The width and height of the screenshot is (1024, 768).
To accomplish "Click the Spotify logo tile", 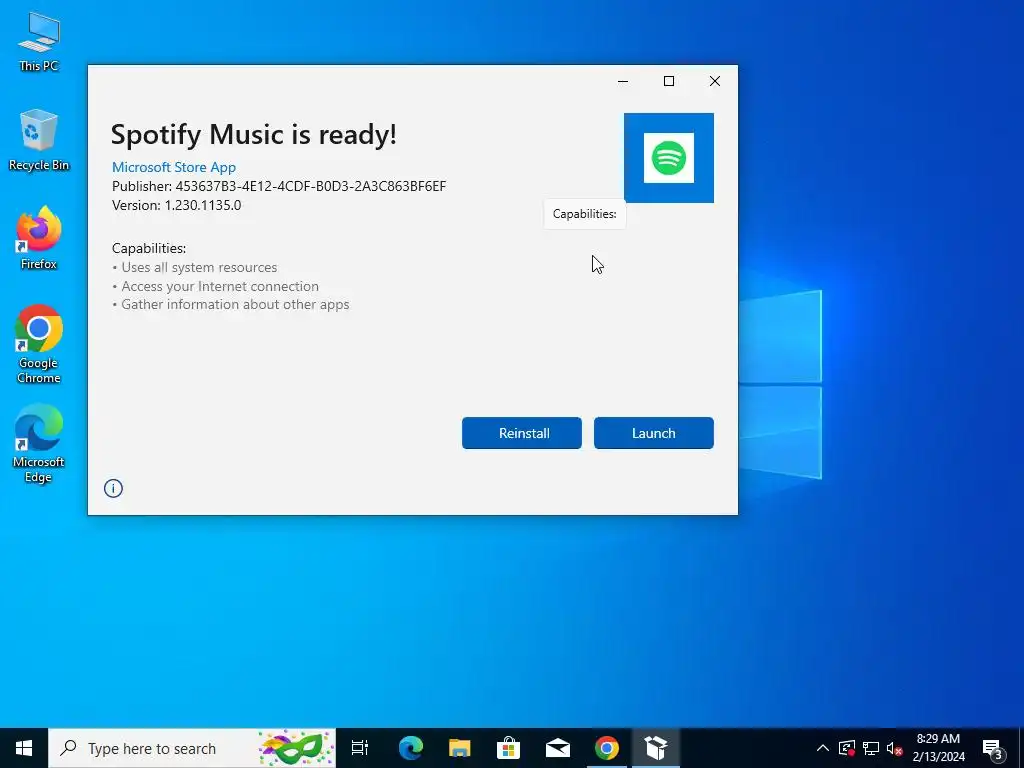I will (669, 158).
